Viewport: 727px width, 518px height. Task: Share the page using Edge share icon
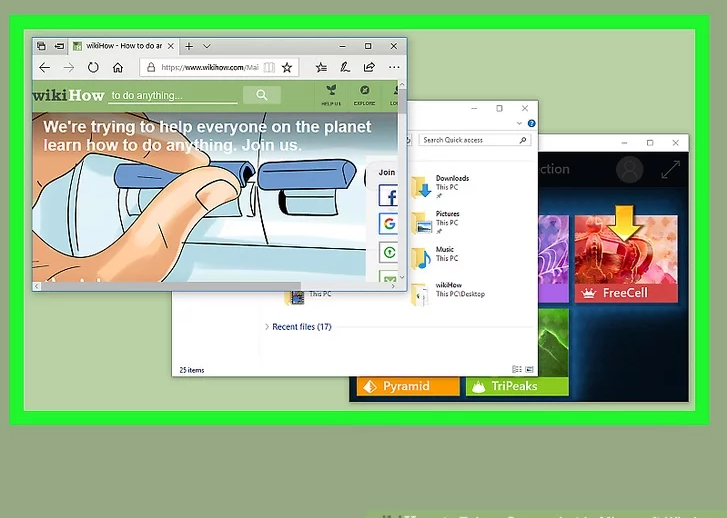click(369, 68)
